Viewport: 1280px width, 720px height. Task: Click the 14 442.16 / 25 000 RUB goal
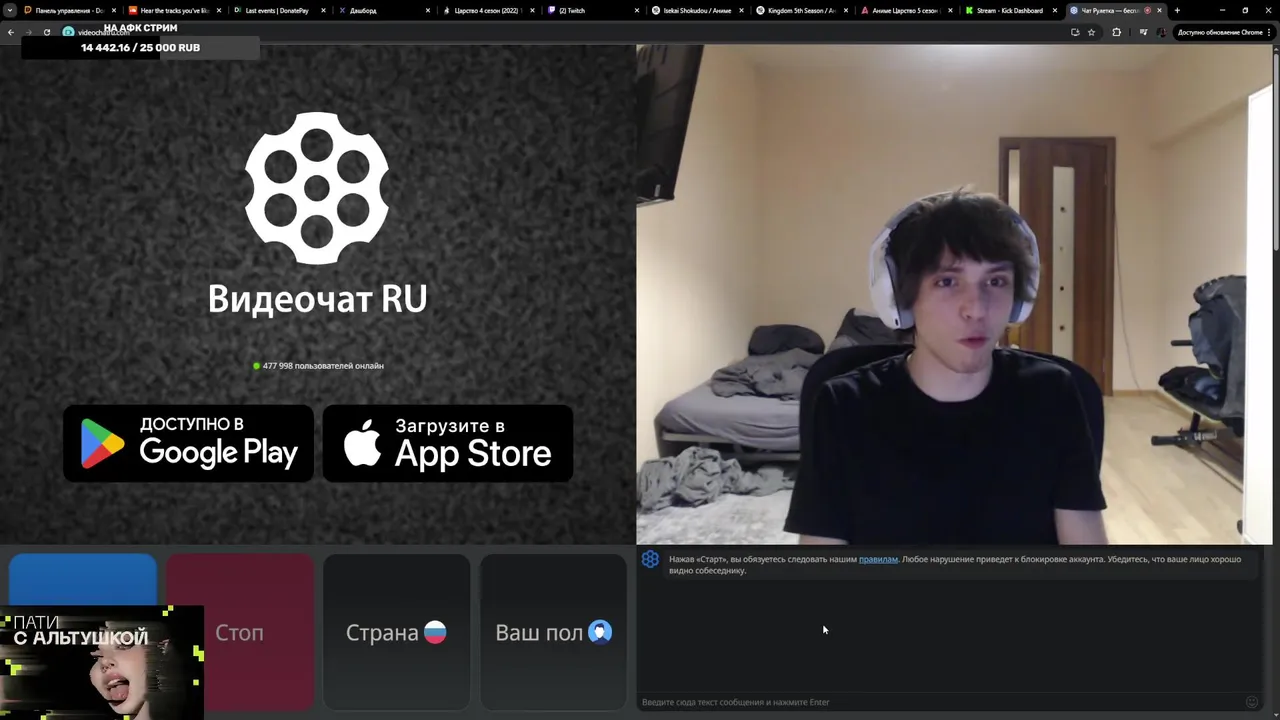click(140, 48)
